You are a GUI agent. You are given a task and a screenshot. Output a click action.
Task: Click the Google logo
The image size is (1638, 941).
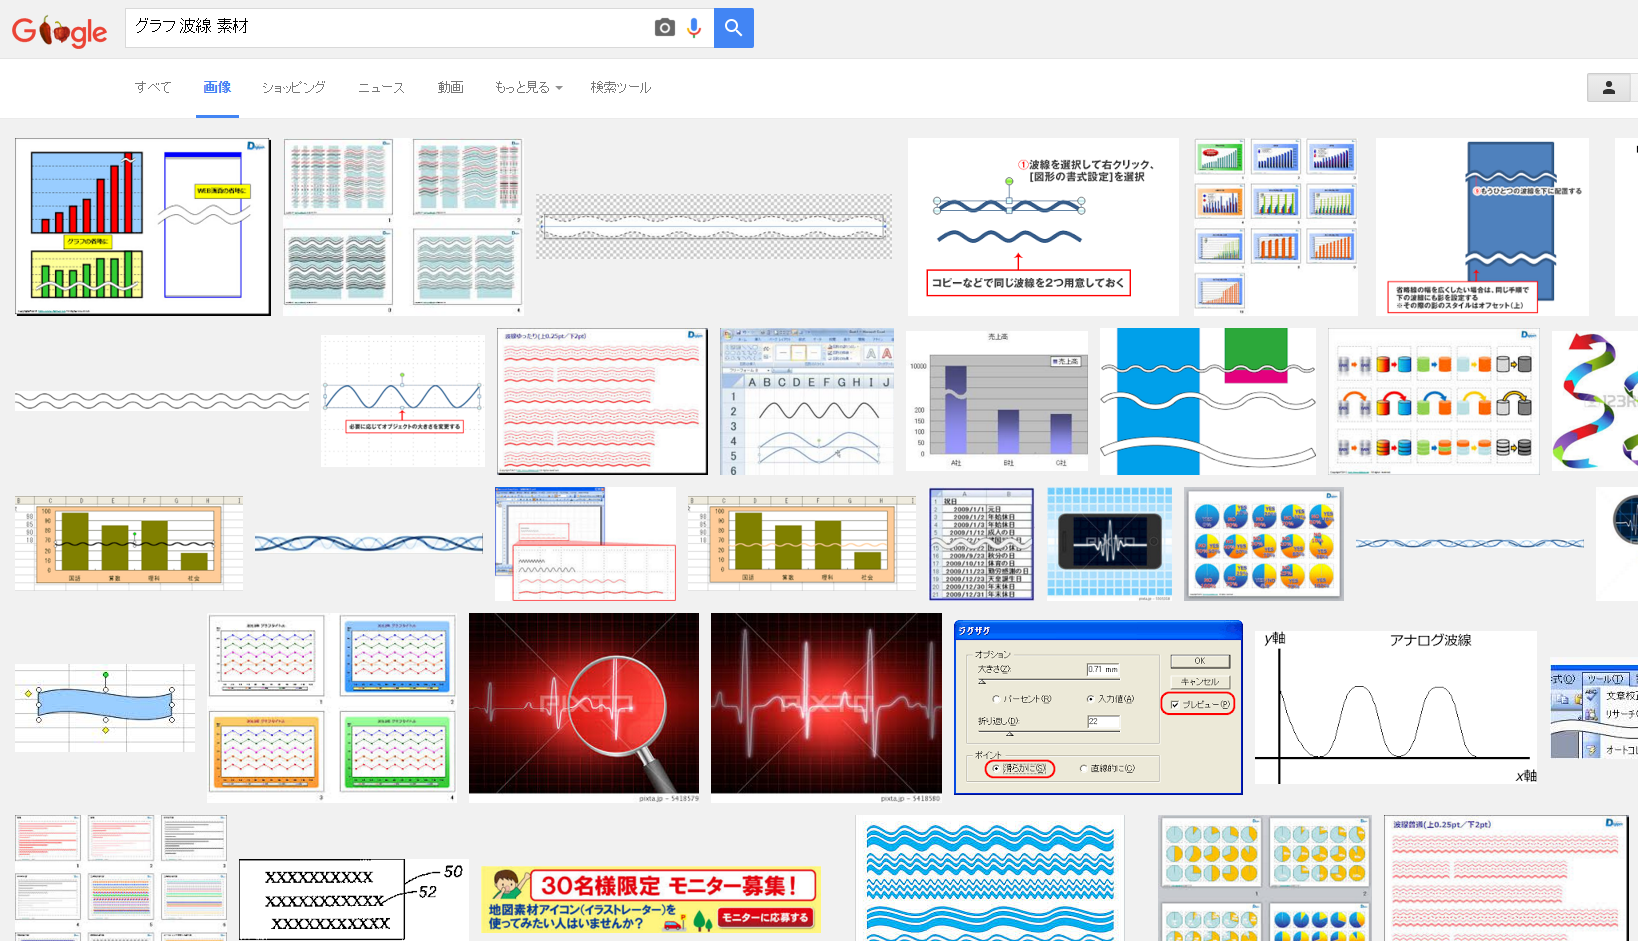59,32
